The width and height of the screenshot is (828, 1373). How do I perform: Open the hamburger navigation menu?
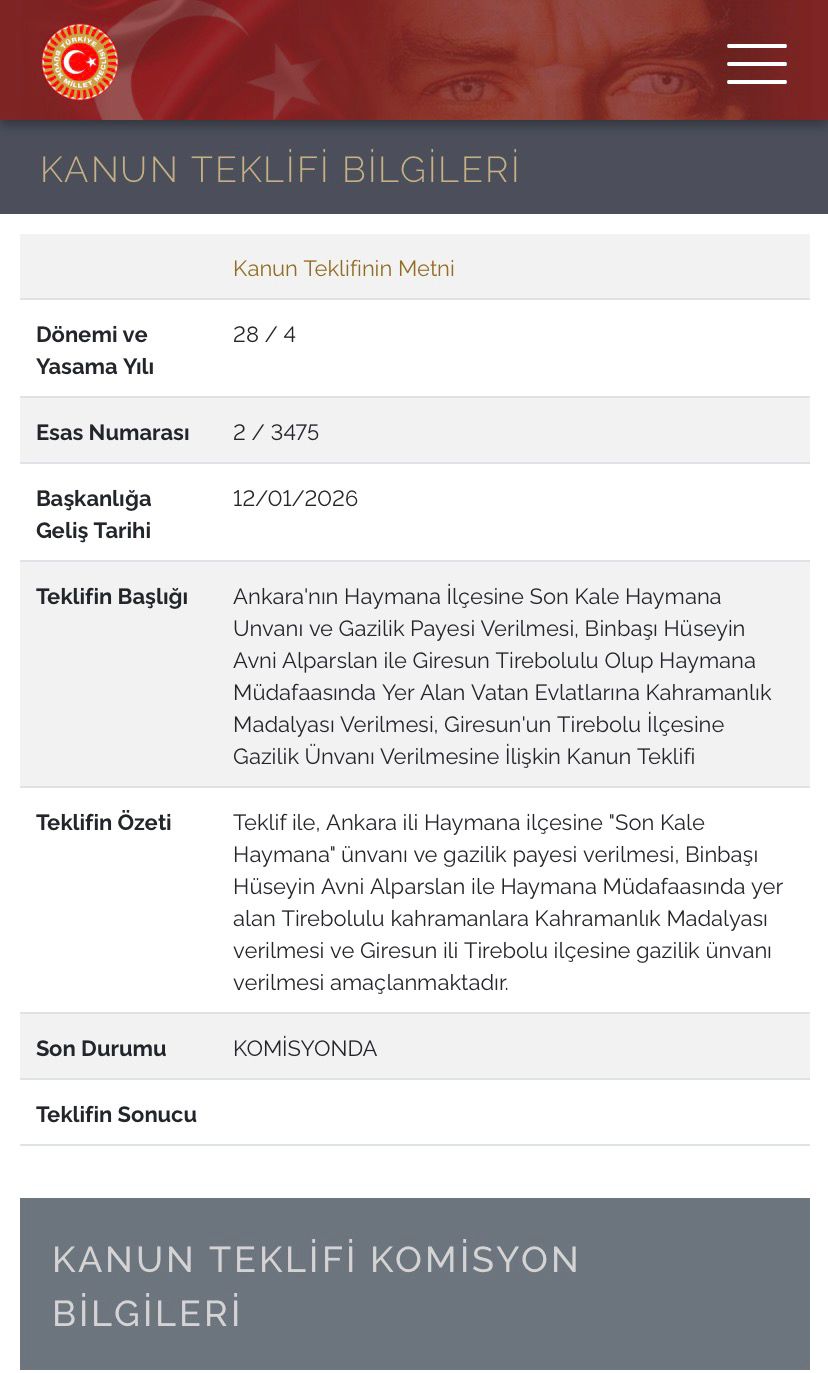click(x=757, y=64)
